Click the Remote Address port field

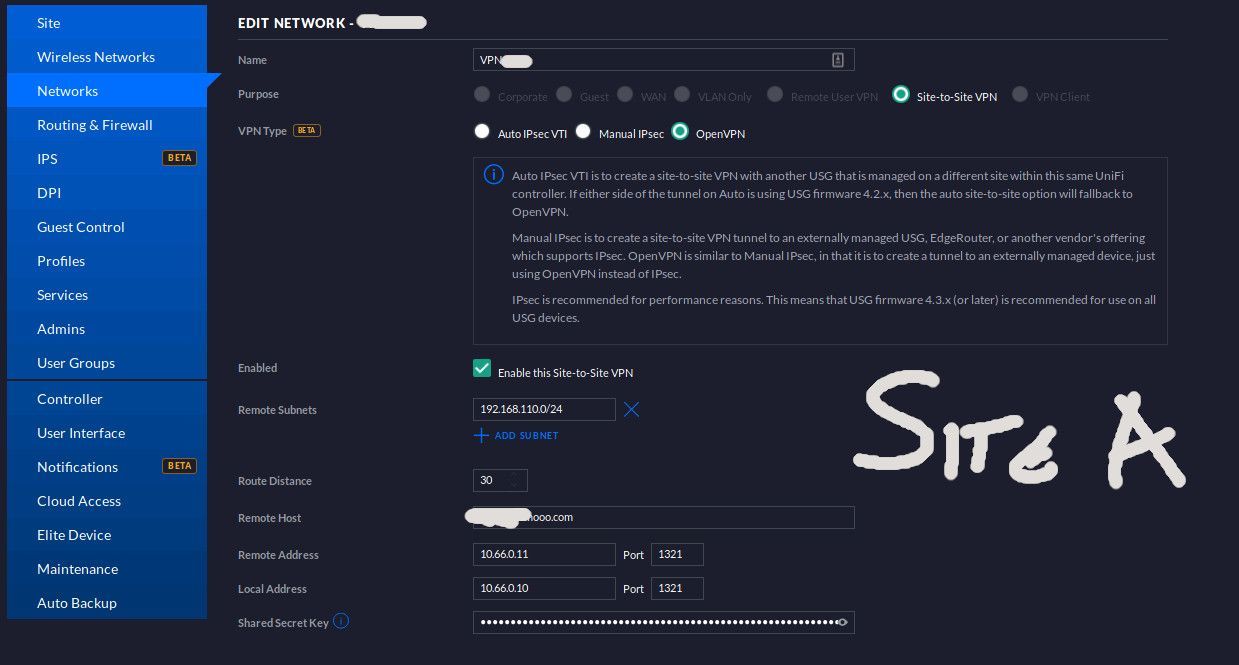coord(677,554)
